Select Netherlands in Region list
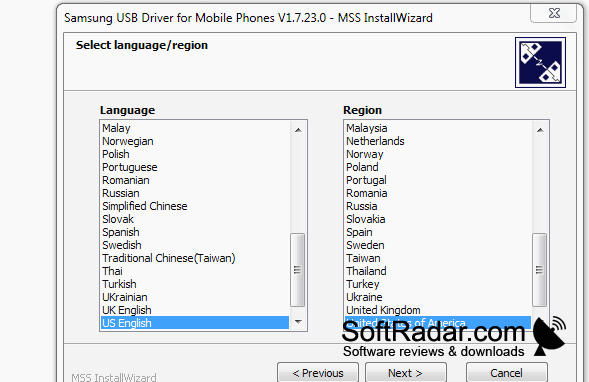 click(438, 141)
